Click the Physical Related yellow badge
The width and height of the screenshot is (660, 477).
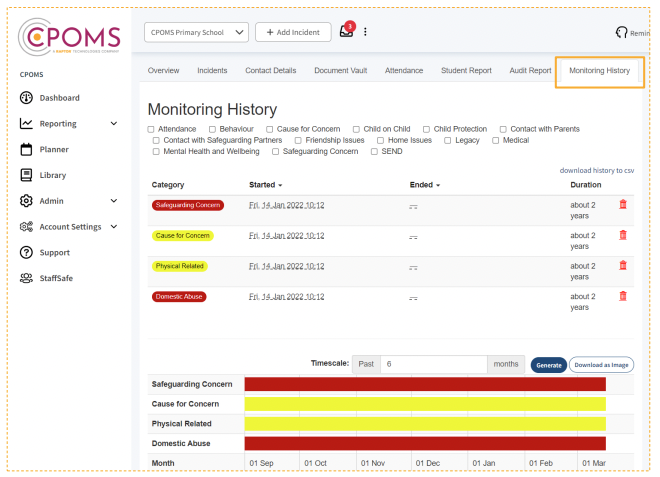180,266
